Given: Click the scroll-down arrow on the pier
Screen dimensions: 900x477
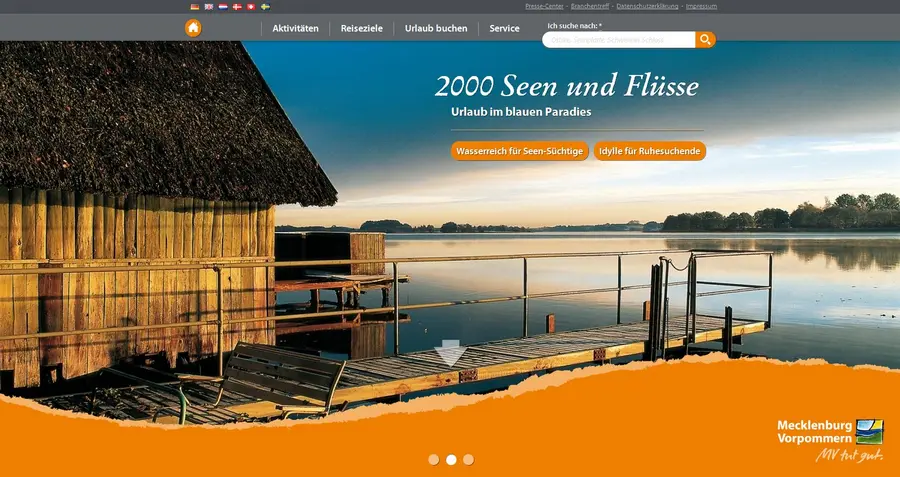Looking at the screenshot, I should click(x=450, y=353).
